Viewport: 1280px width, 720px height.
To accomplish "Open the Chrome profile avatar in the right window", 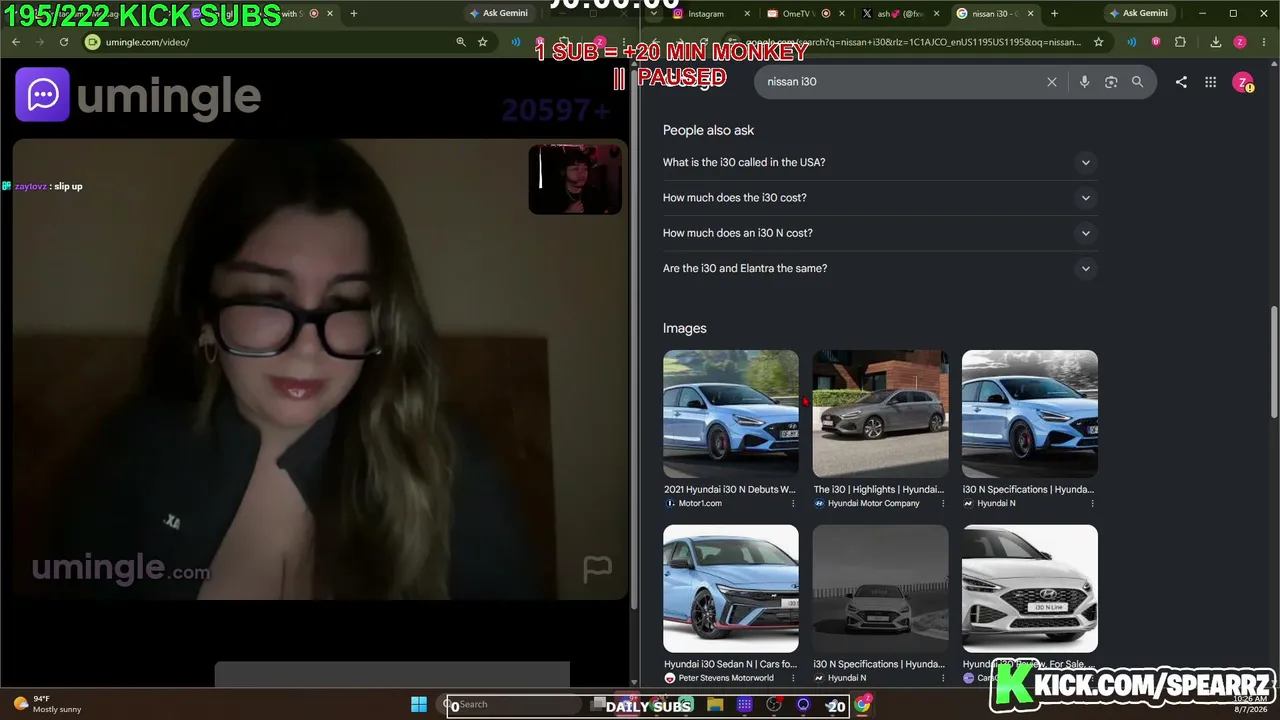I will click(1240, 42).
